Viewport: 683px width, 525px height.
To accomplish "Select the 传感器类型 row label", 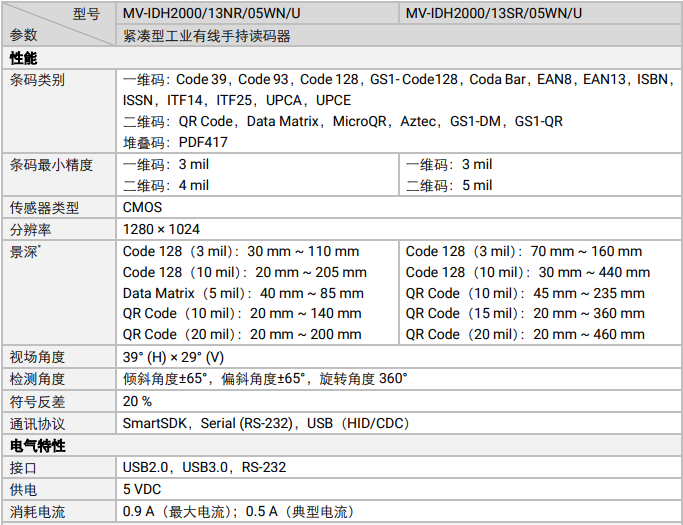I will 44,207.
